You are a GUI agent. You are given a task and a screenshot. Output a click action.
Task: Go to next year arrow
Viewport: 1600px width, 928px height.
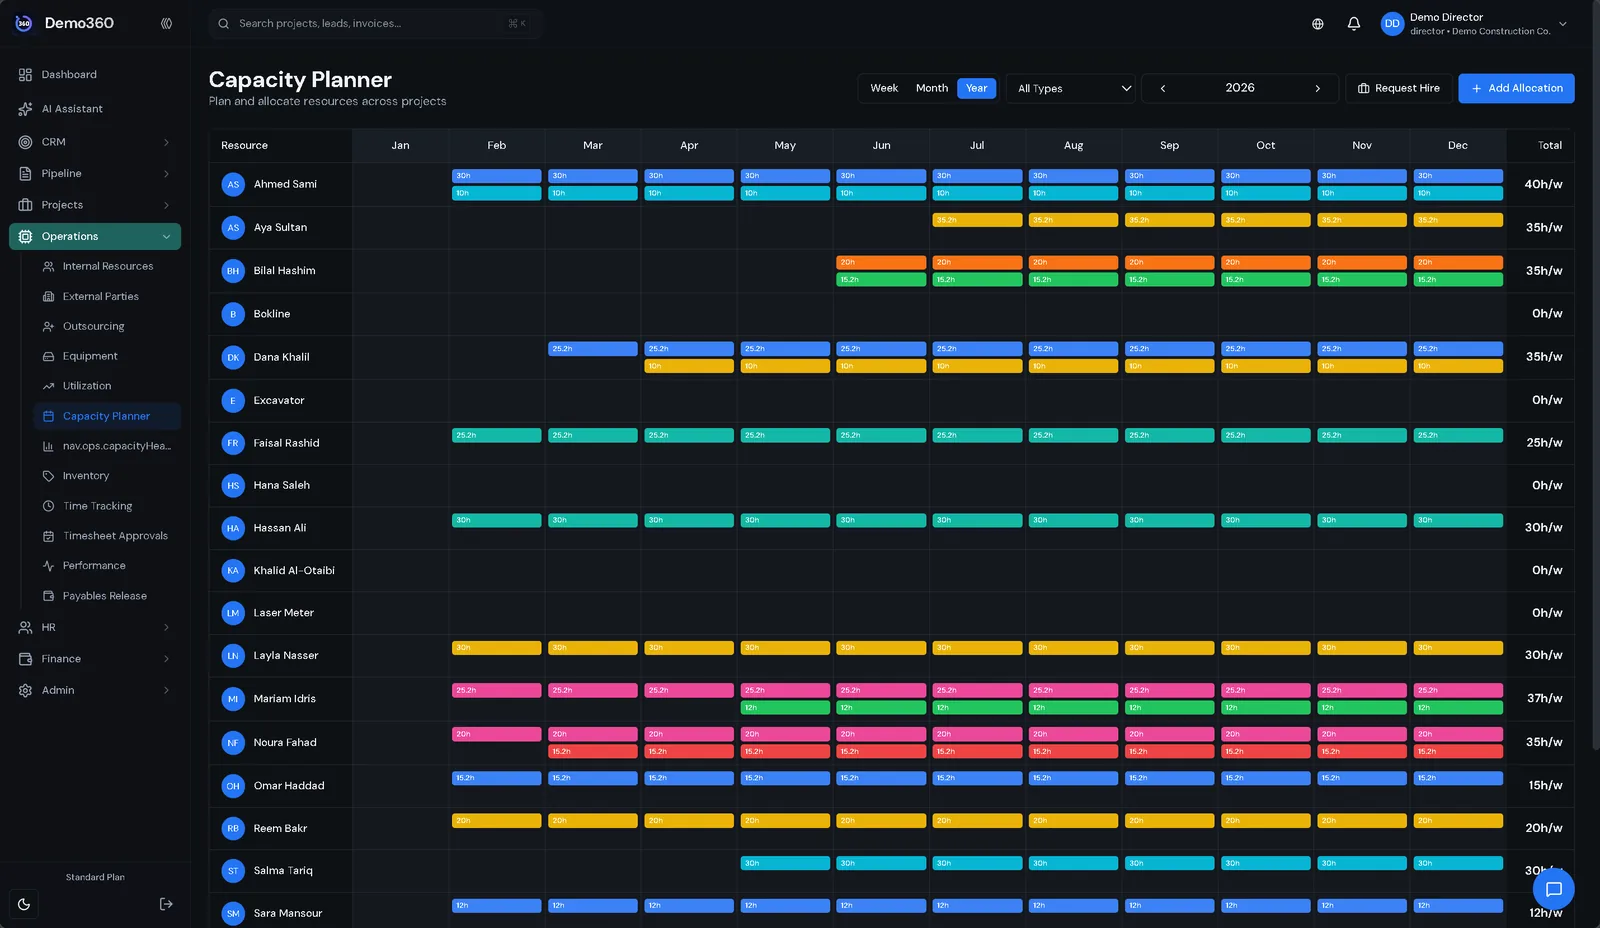(1317, 88)
